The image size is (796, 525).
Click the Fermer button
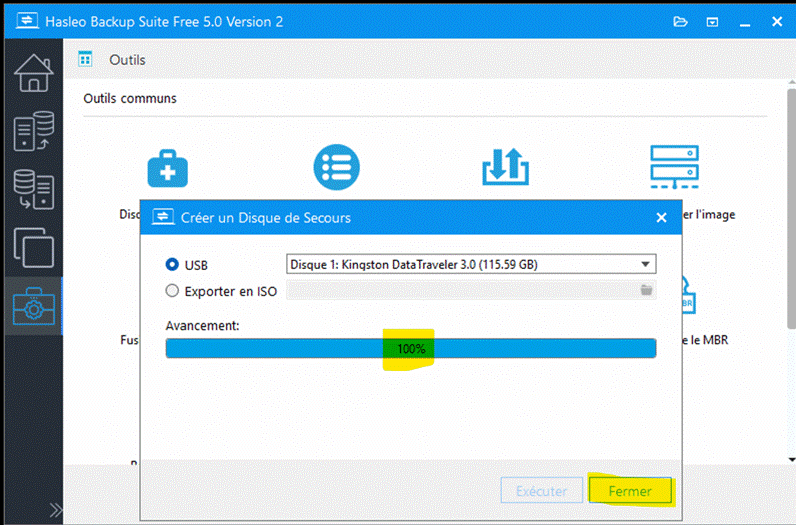pyautogui.click(x=630, y=491)
